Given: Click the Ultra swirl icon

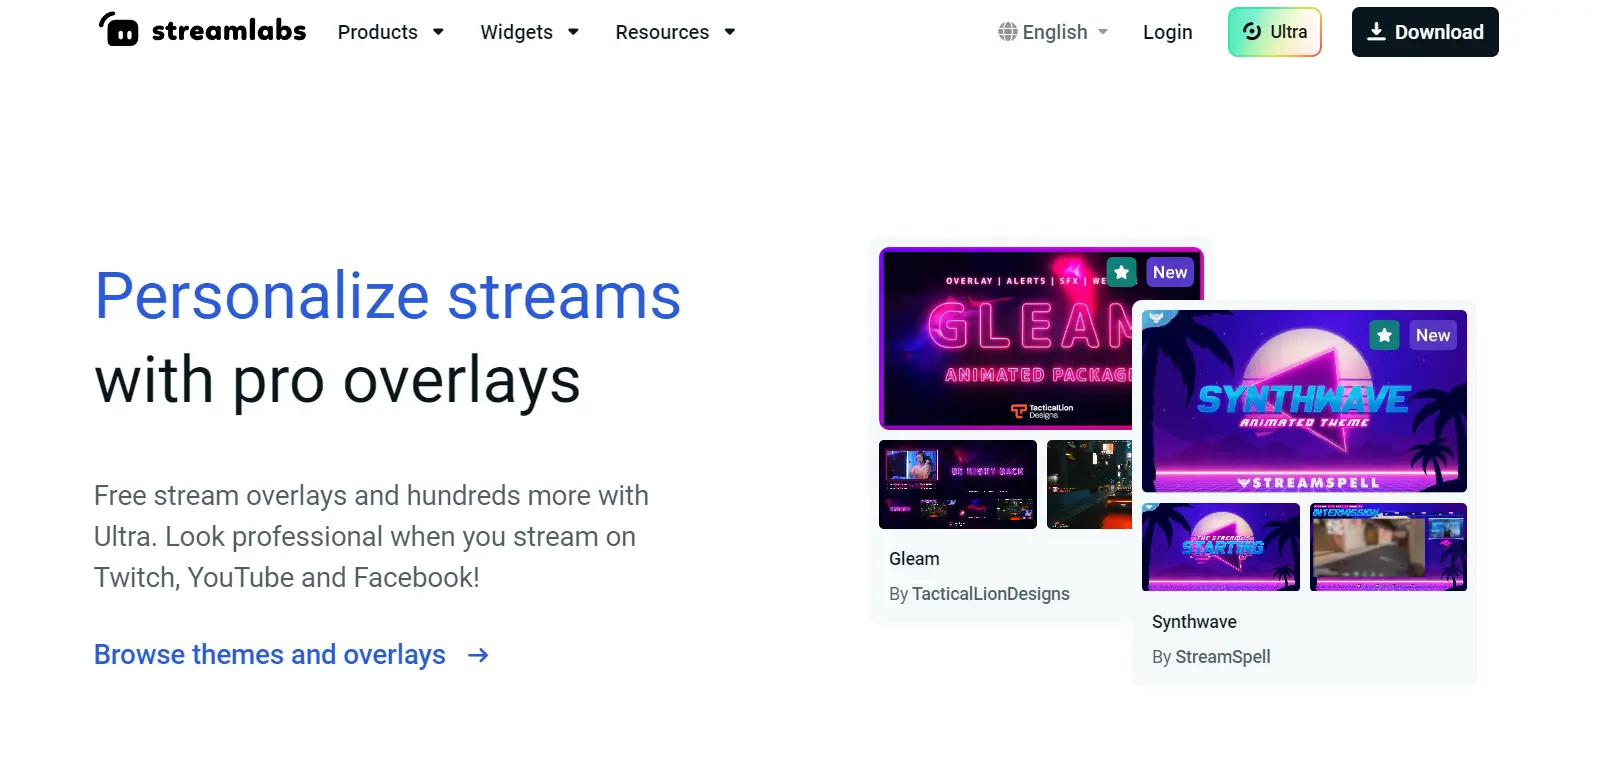Looking at the screenshot, I should [1252, 31].
